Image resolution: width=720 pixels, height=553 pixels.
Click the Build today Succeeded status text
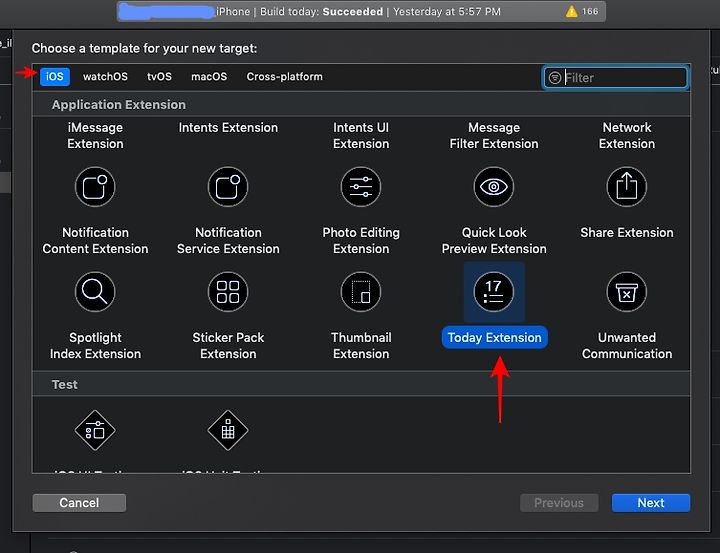[x=321, y=11]
